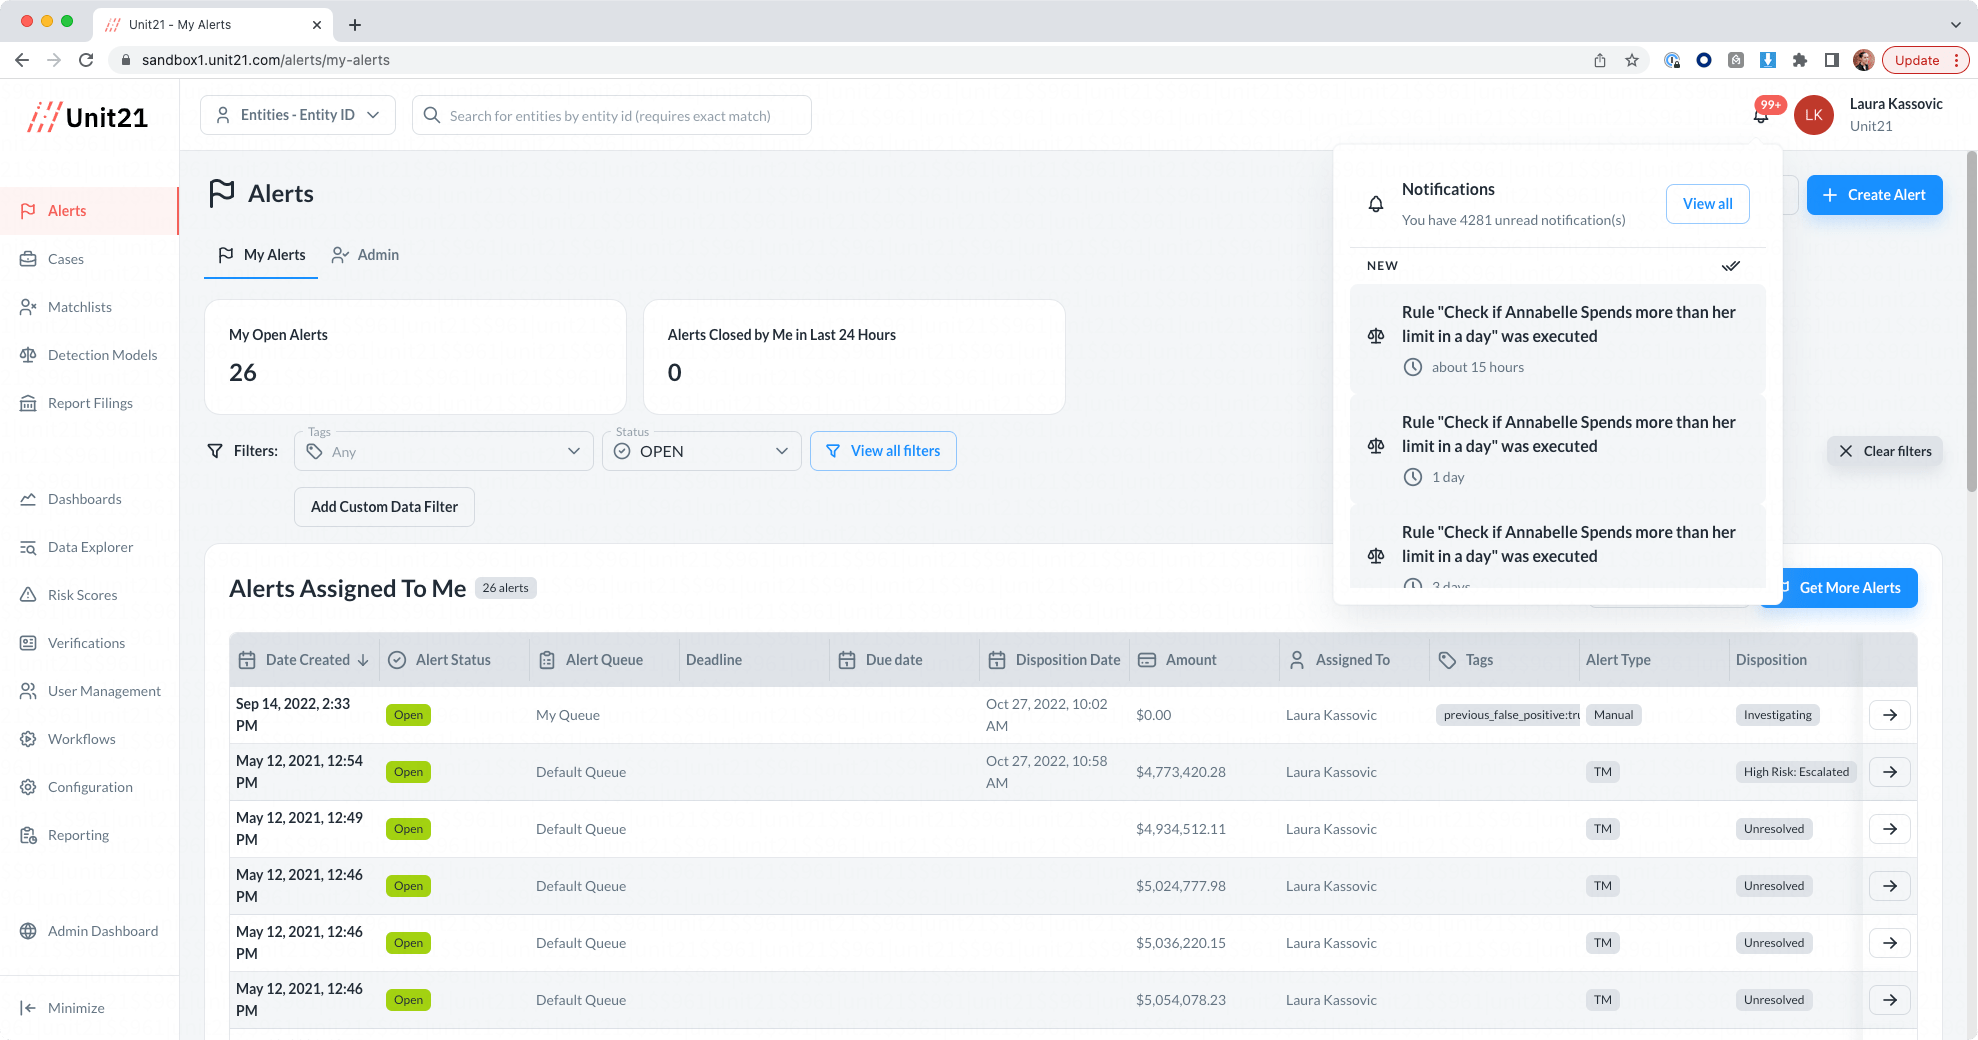Click the browser side panel icon
The width and height of the screenshot is (1978, 1040).
pyautogui.click(x=1832, y=60)
